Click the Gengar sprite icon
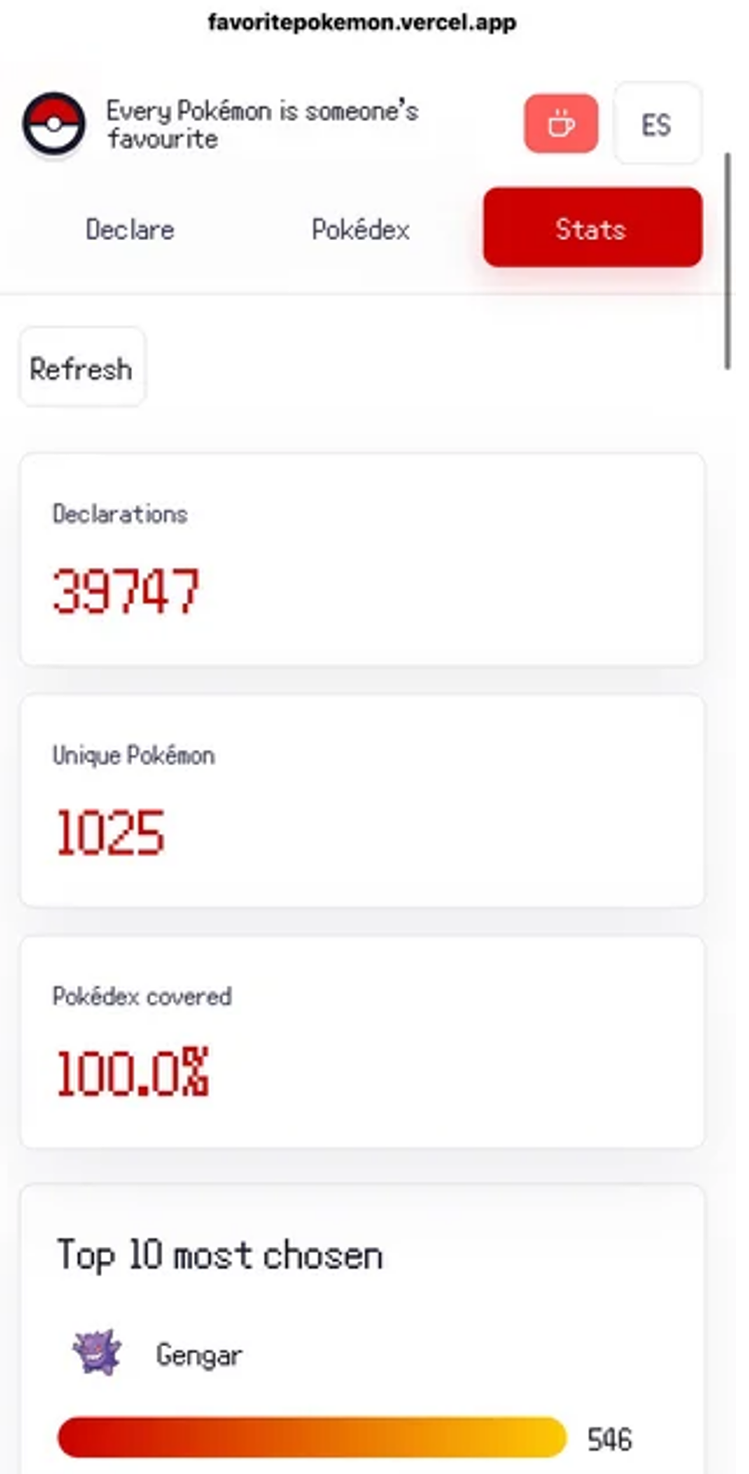Screen dimensions: 749x1474 coord(96,1354)
